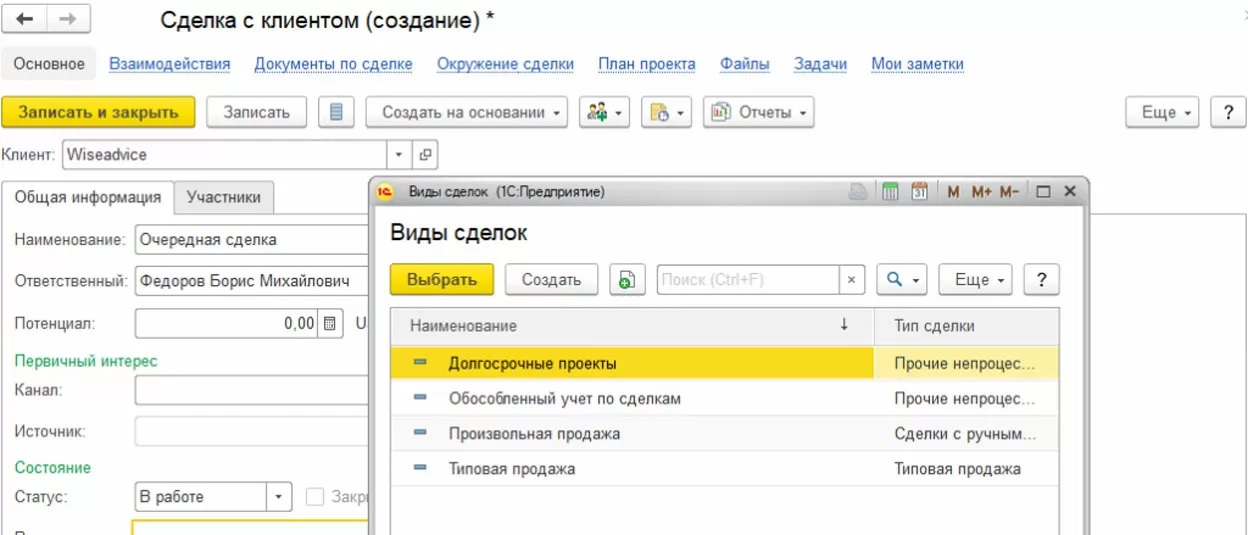Screen dimensions: 1248x535
Task: Click the M+ memory button
Action: click(981, 191)
